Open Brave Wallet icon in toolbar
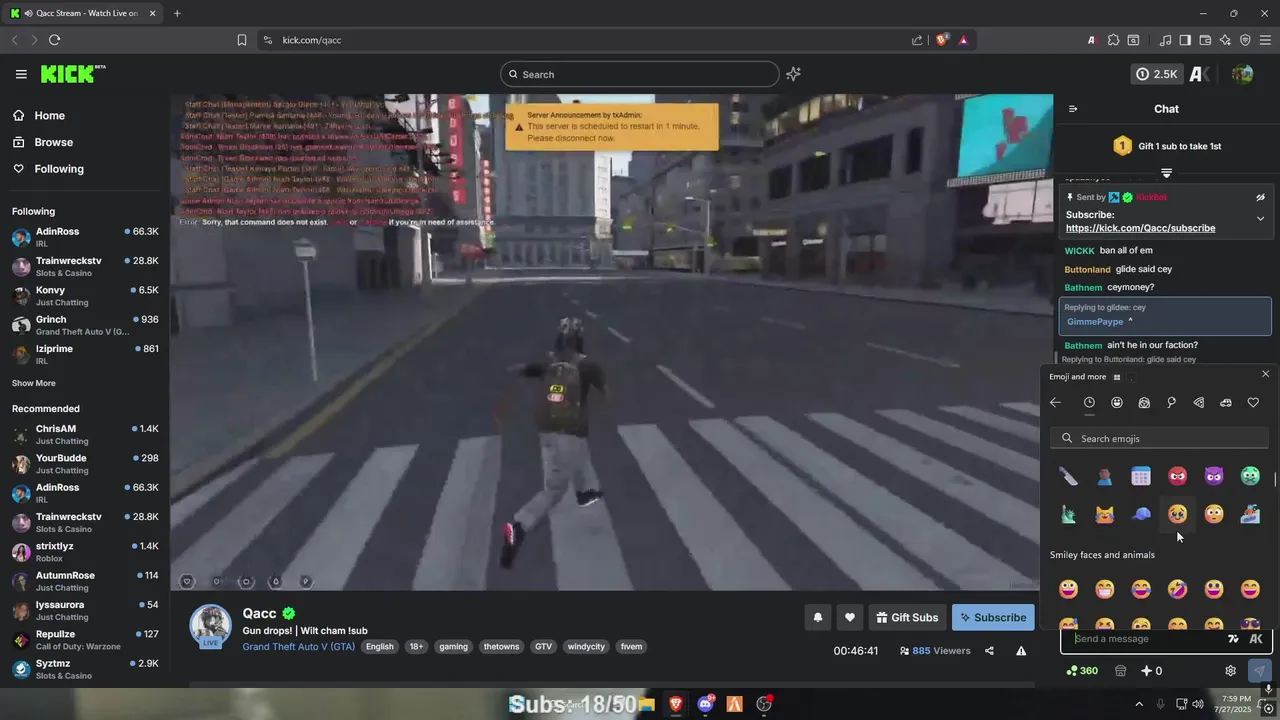 1205,40
